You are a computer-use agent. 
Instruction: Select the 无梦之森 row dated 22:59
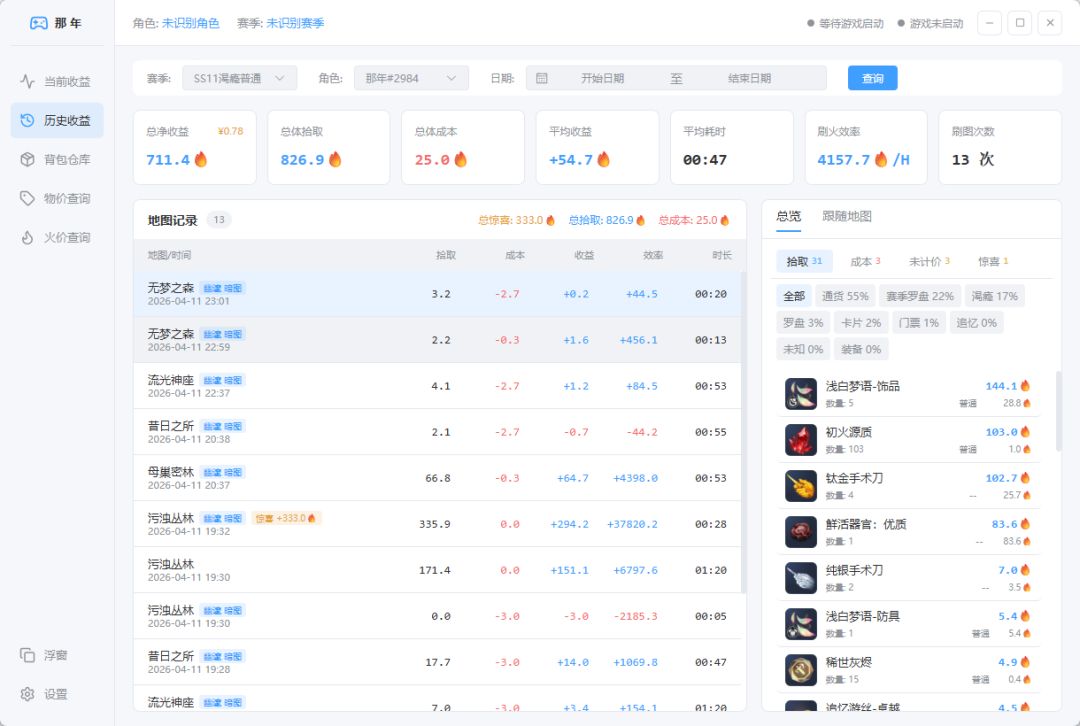[437, 340]
